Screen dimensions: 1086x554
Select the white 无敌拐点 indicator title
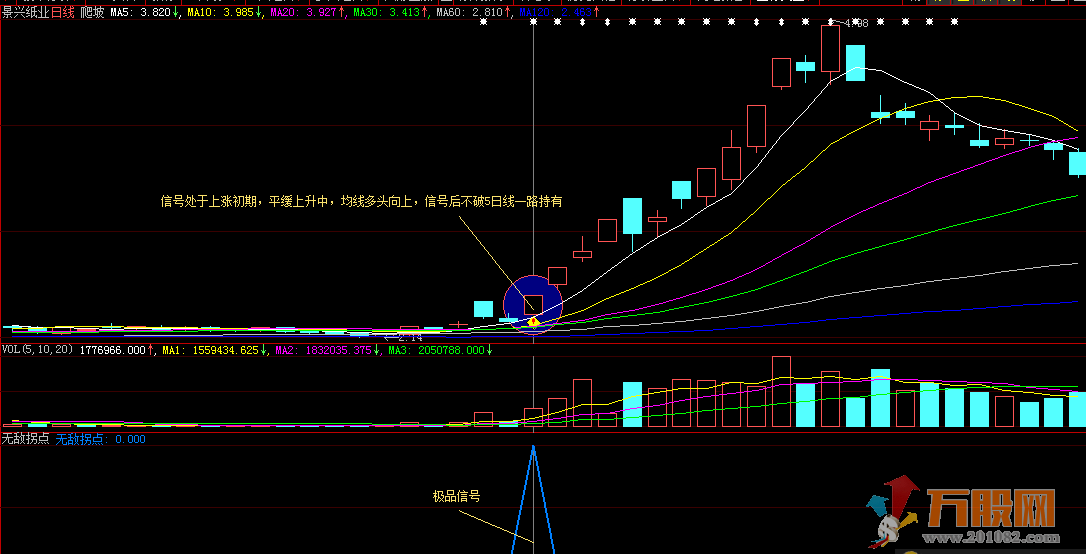coord(25,439)
